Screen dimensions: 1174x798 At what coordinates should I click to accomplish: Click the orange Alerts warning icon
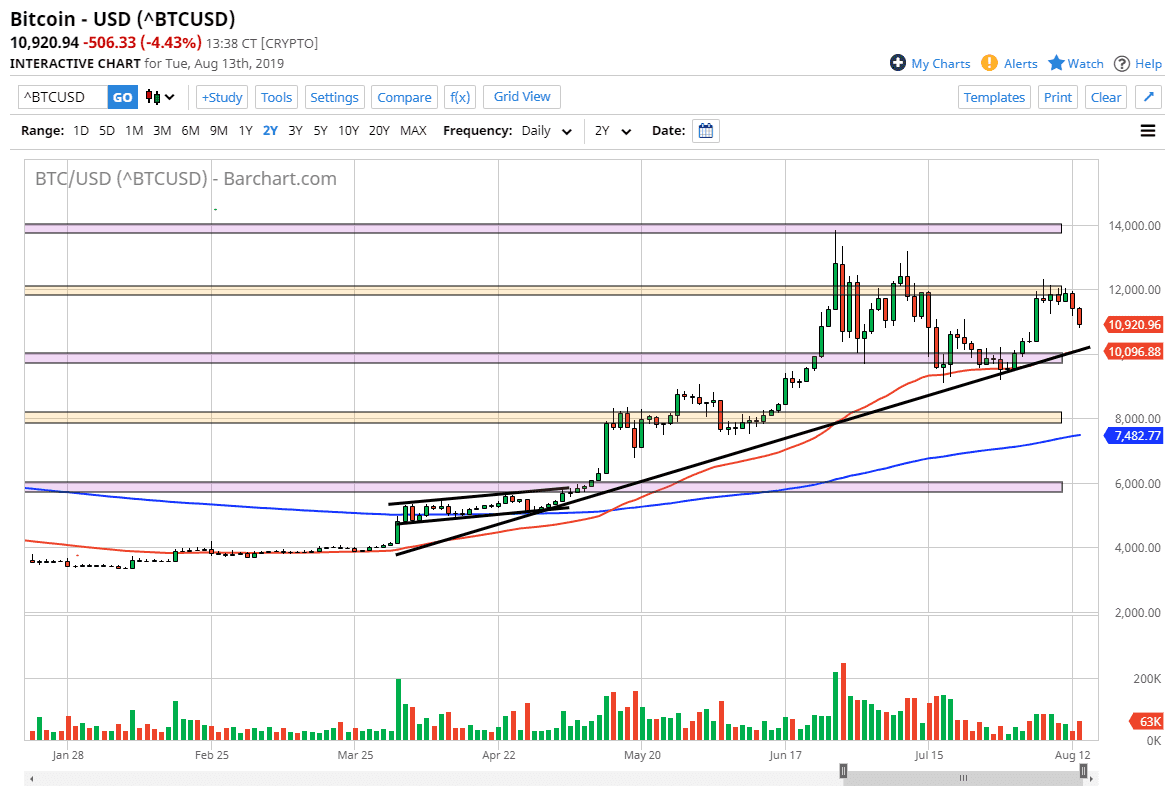pos(989,63)
